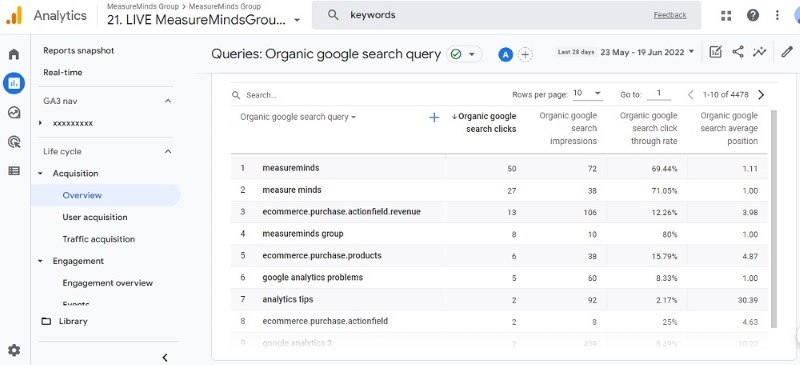The width and height of the screenshot is (800, 365).
Task: Click the 30.39 average position cell
Action: [x=747, y=300]
